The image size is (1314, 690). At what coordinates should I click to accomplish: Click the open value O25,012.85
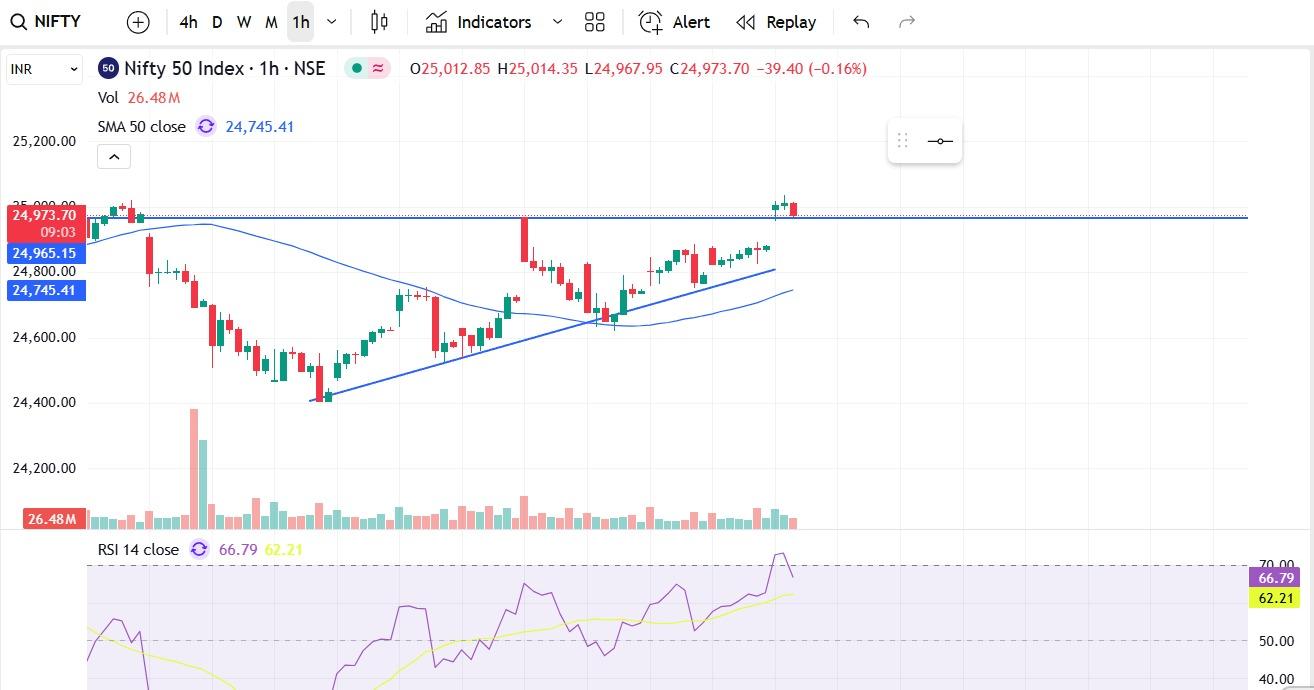coord(450,68)
